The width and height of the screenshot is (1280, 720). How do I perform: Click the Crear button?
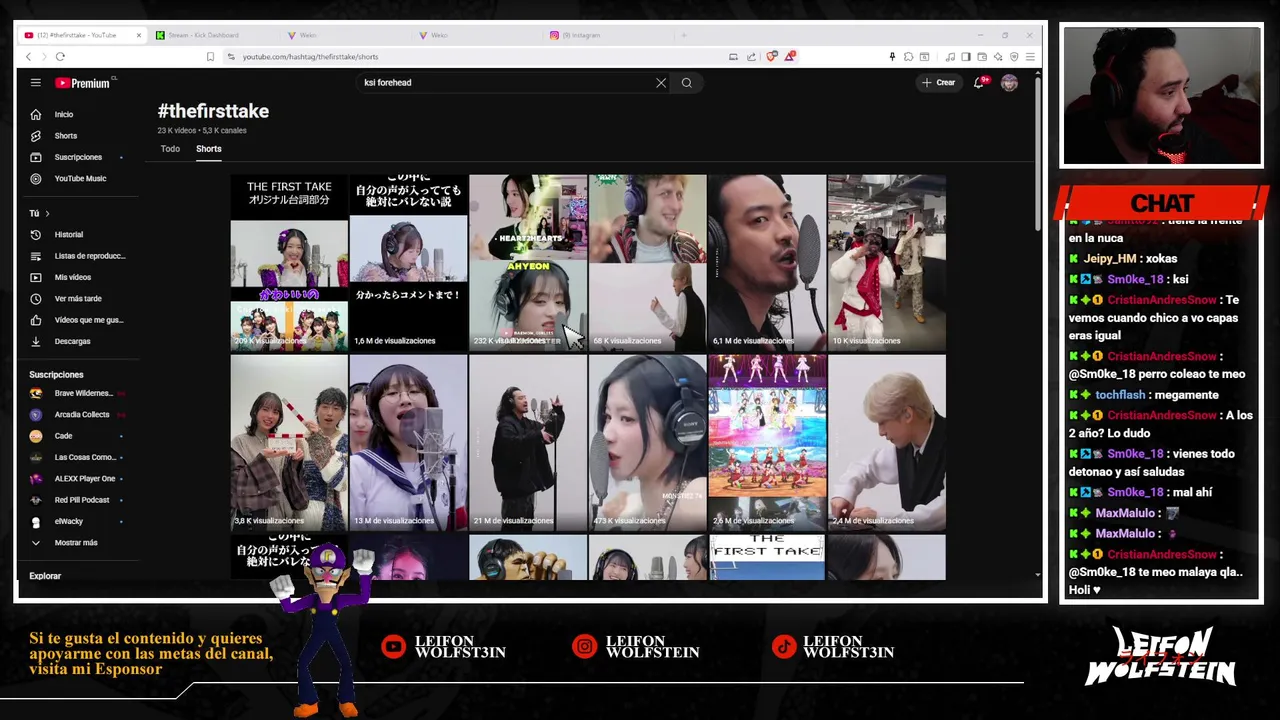coord(939,83)
